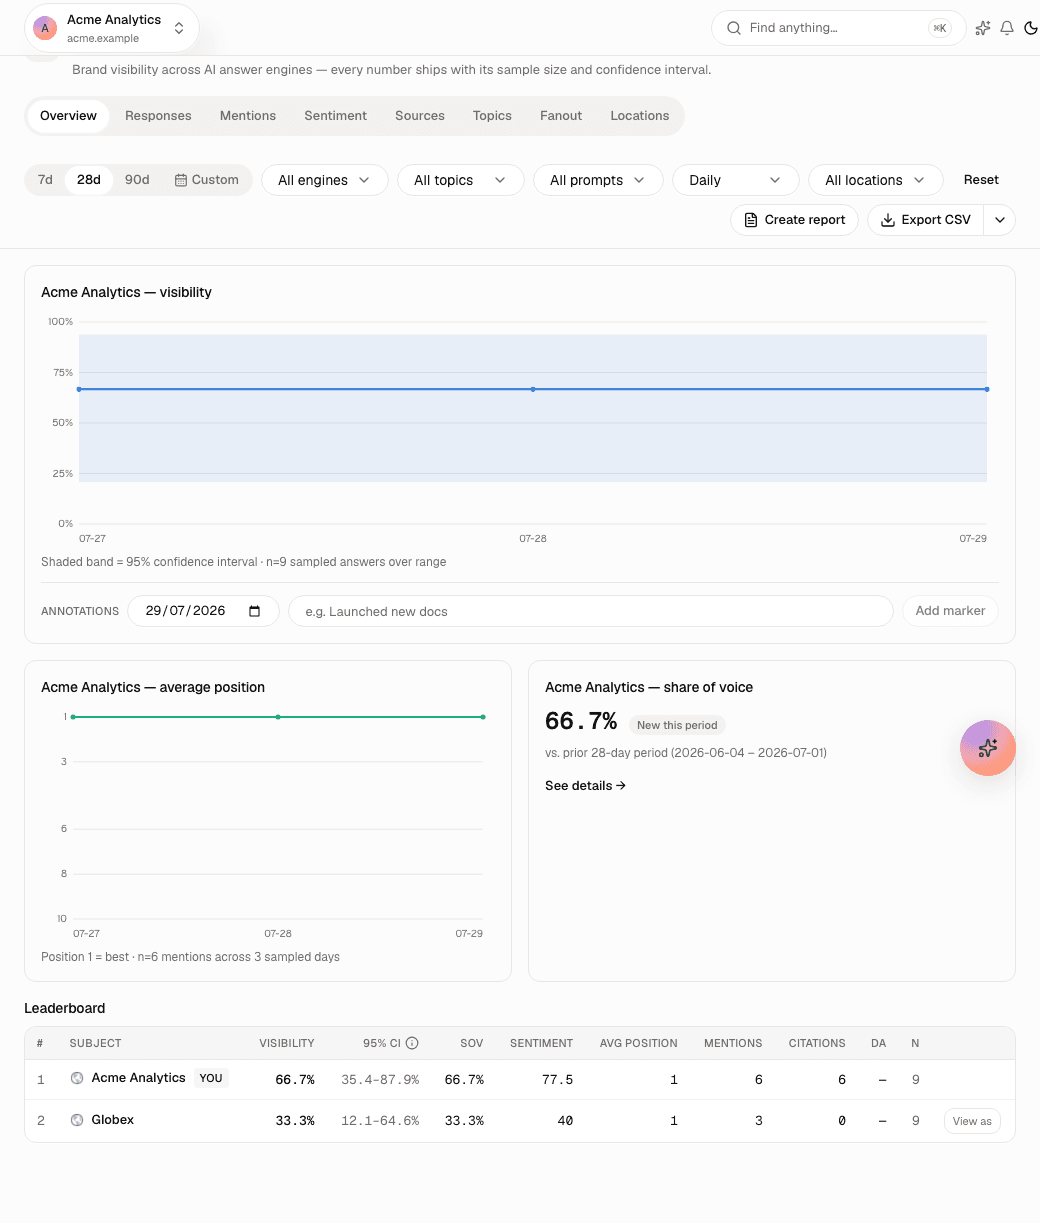The image size is (1040, 1223).
Task: Open the AI sparkle assistant in the header
Action: pyautogui.click(x=983, y=28)
